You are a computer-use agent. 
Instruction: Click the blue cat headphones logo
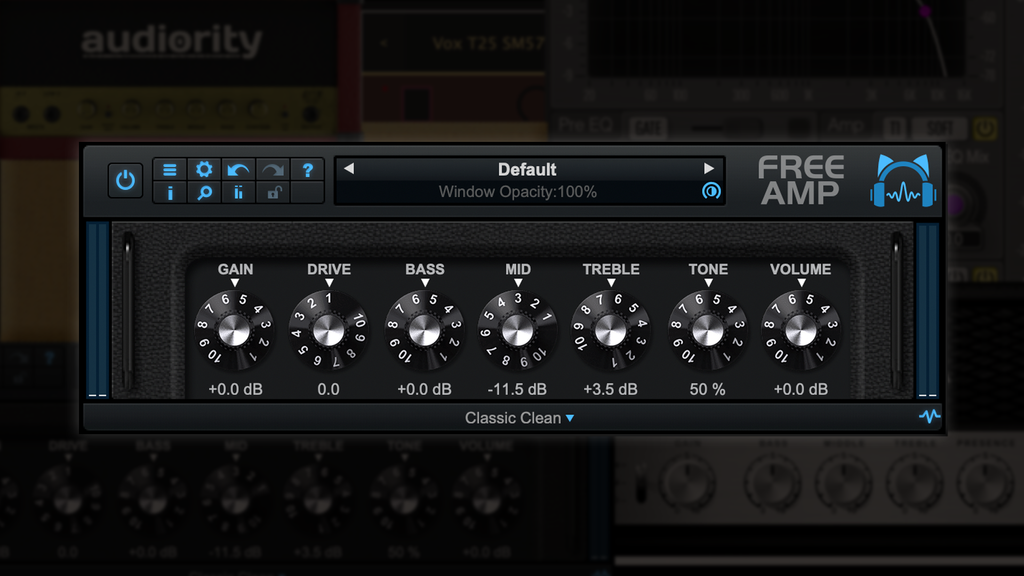coord(903,181)
